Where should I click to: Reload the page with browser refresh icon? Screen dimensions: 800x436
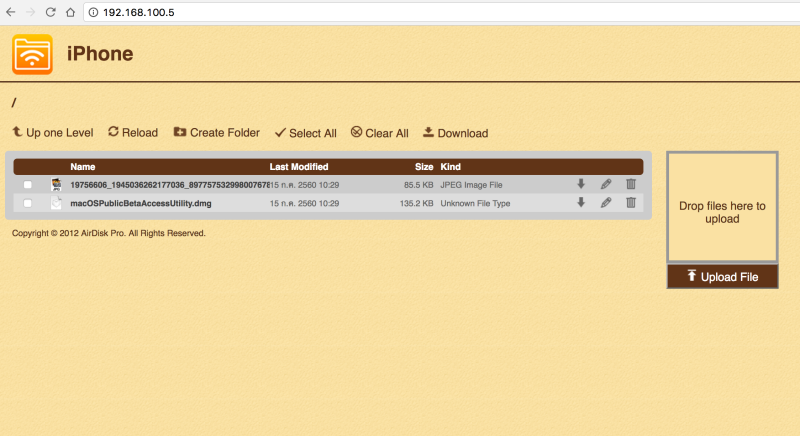51,12
